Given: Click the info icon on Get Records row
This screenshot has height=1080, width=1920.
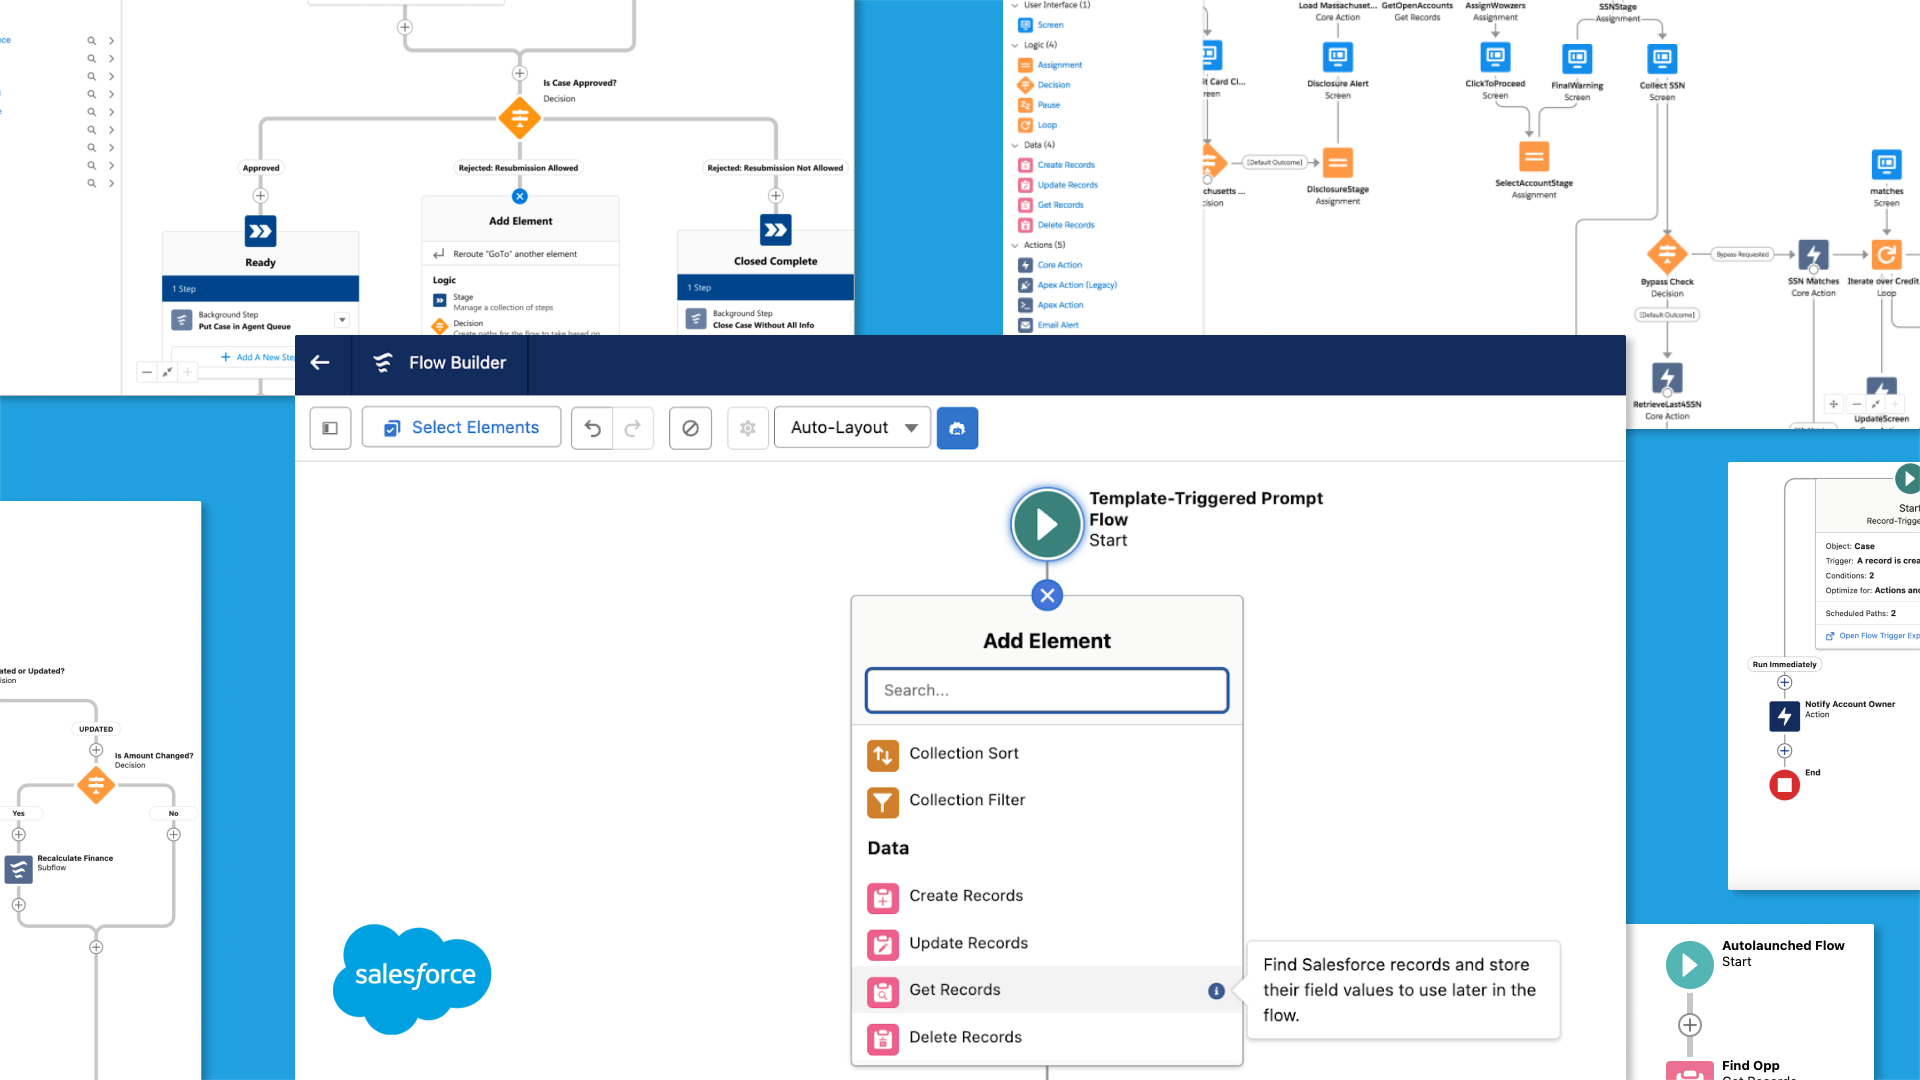Looking at the screenshot, I should click(x=1216, y=991).
